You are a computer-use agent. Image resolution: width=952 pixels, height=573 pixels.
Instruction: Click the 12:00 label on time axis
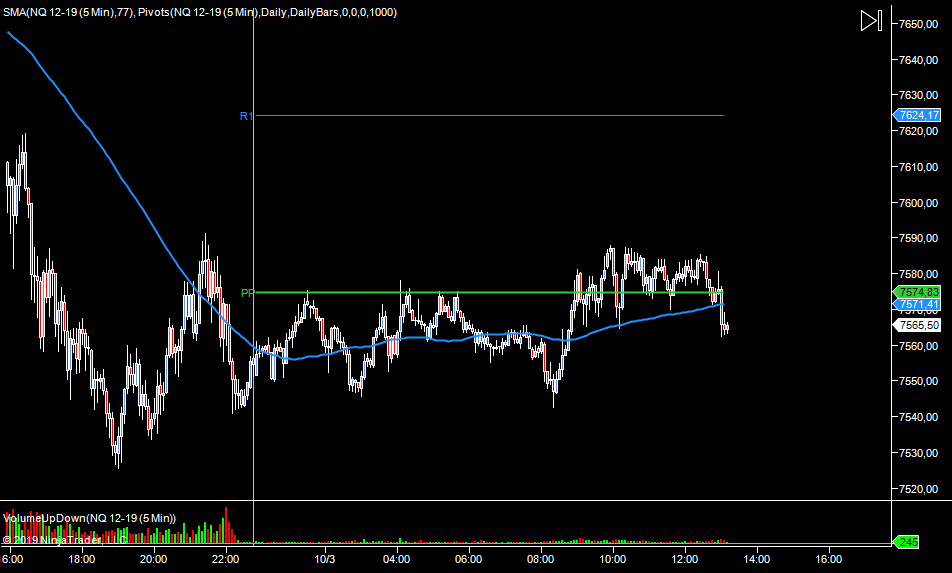(685, 558)
